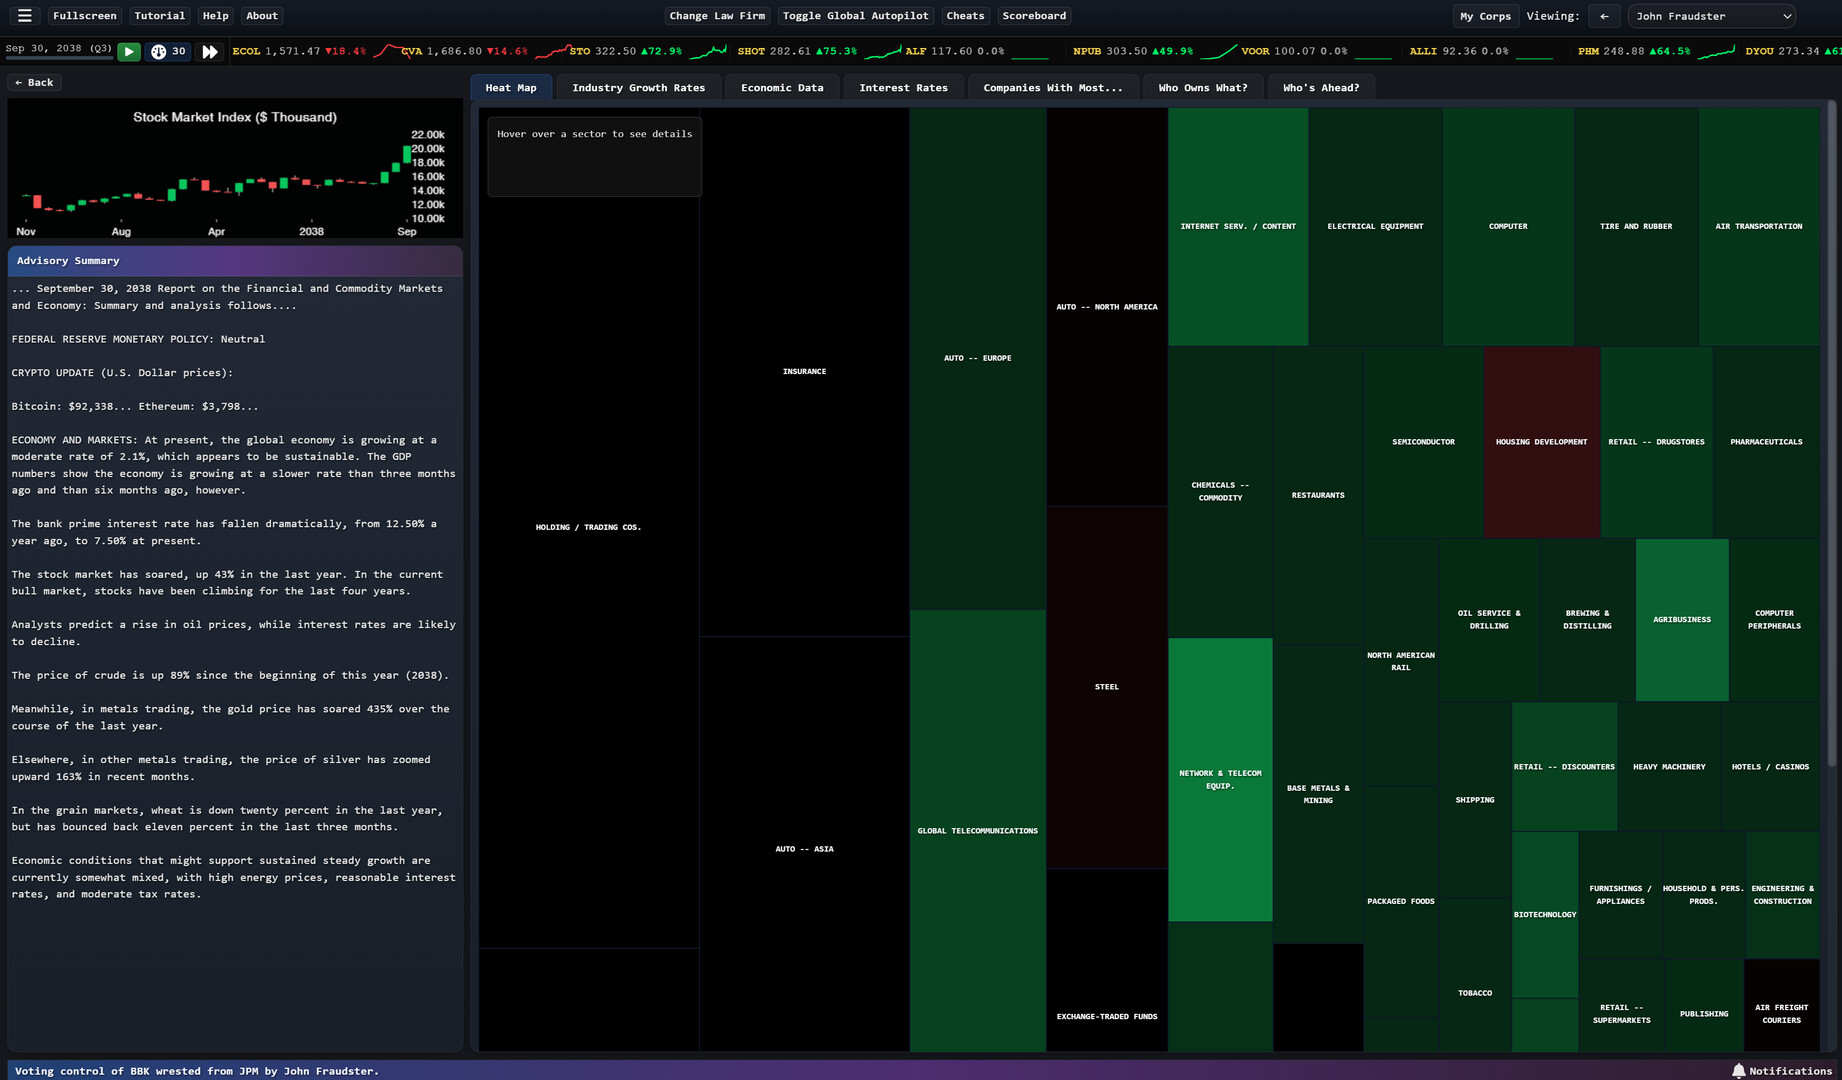Click the speed gauge set to 30
Image resolution: width=1842 pixels, height=1080 pixels.
[x=168, y=52]
